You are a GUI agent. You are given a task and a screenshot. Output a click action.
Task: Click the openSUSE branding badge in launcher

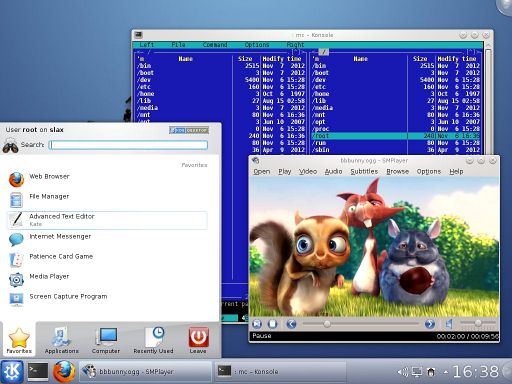(189, 130)
